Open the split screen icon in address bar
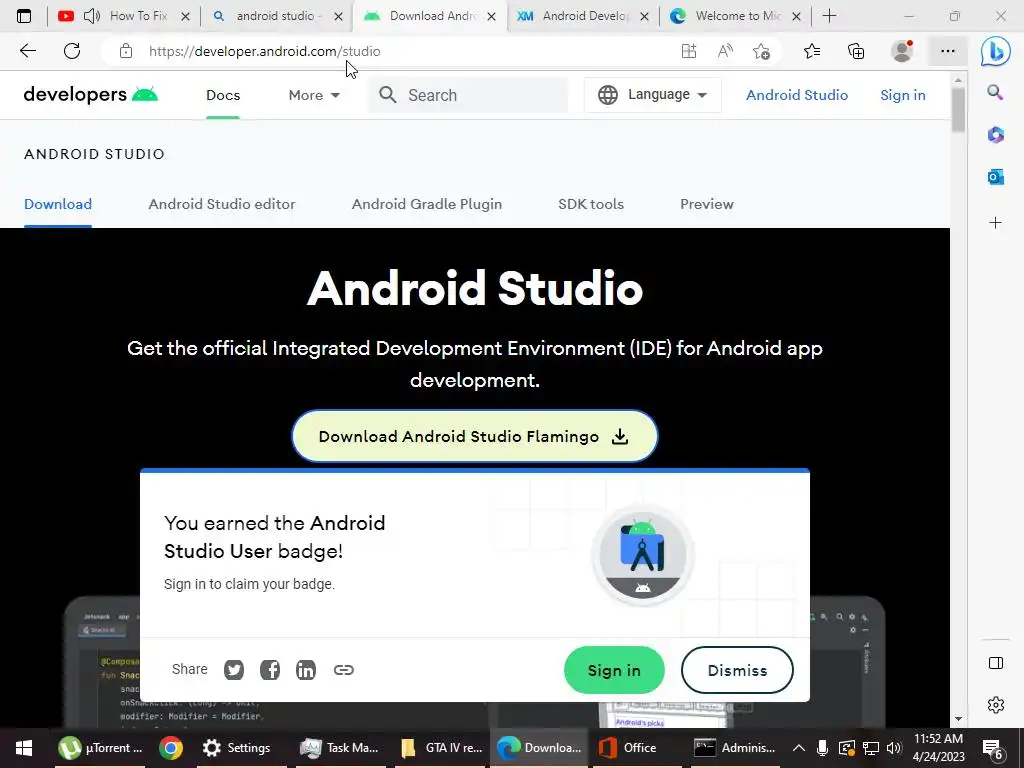This screenshot has height=768, width=1024. pyautogui.click(x=689, y=51)
